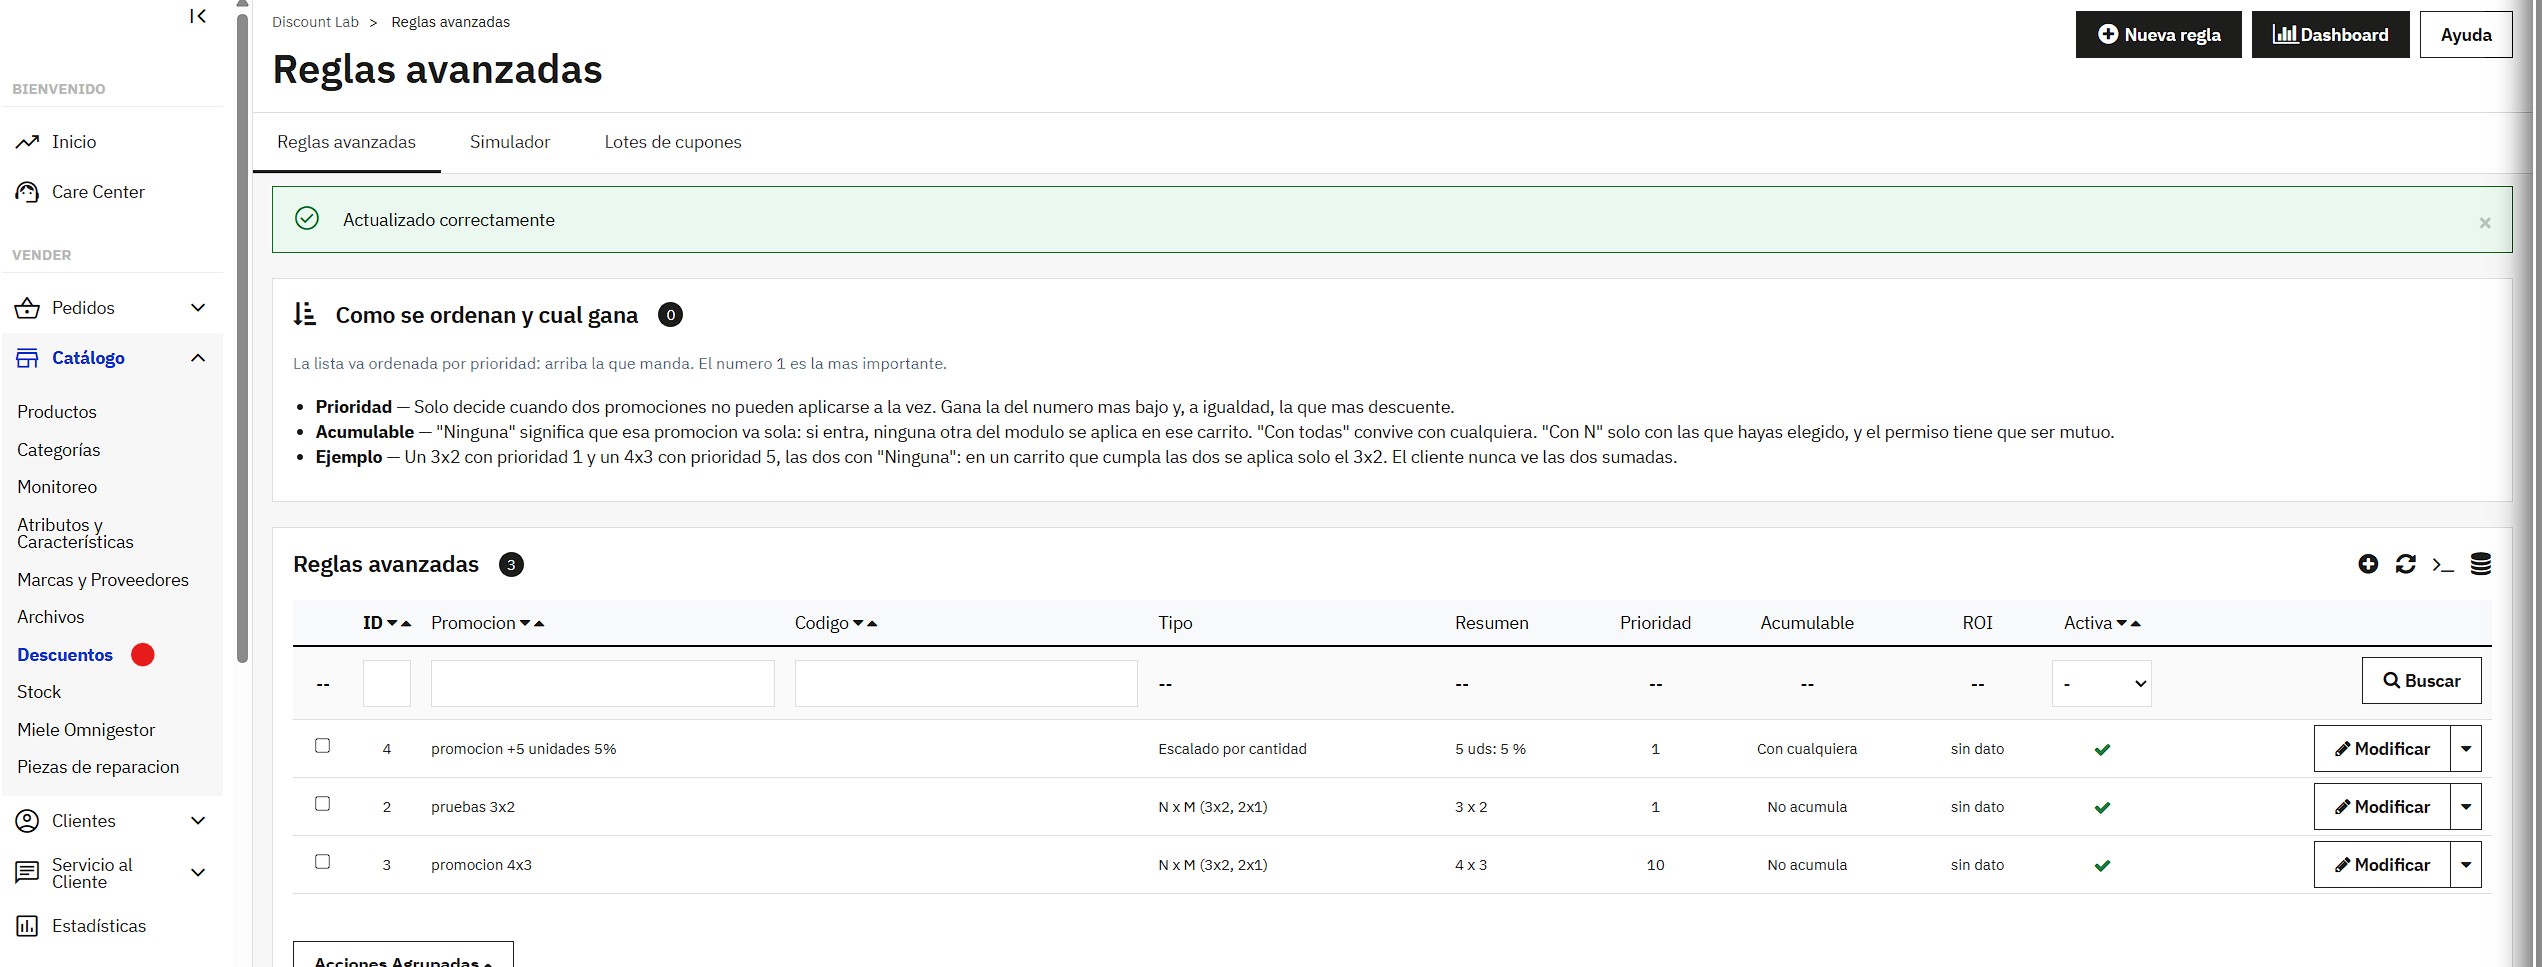This screenshot has height=967, width=2542.
Task: Select the Reglas avanzadas tab
Action: click(x=346, y=142)
